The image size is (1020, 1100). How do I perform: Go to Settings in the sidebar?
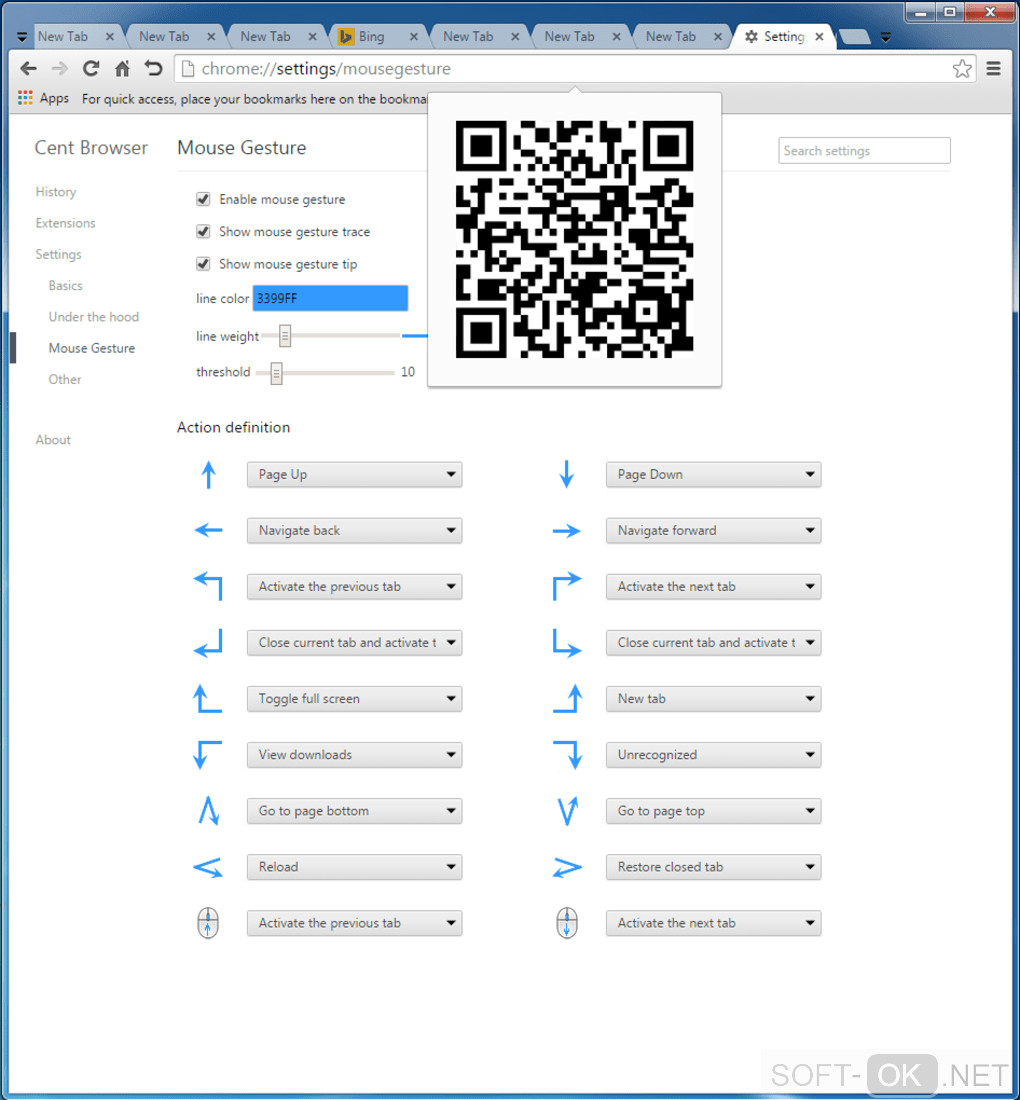58,254
